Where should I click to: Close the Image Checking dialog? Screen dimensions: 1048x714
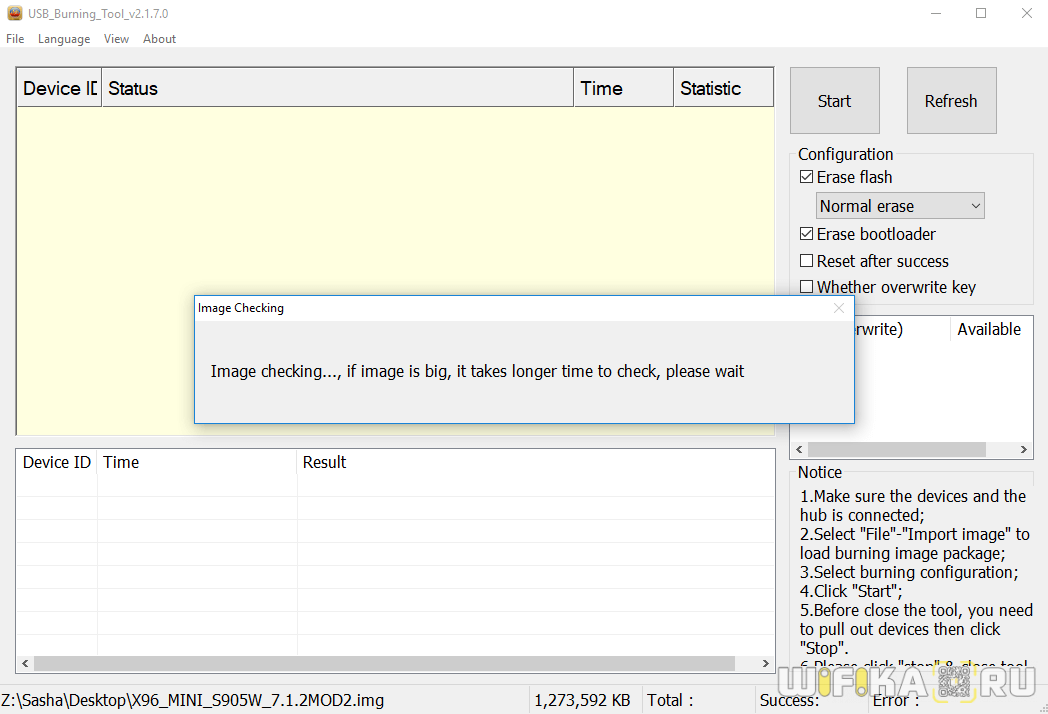click(x=839, y=308)
